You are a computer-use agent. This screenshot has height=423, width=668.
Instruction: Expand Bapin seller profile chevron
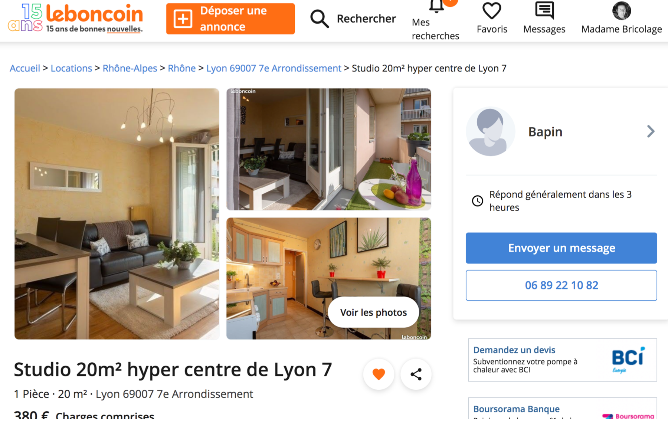[651, 131]
